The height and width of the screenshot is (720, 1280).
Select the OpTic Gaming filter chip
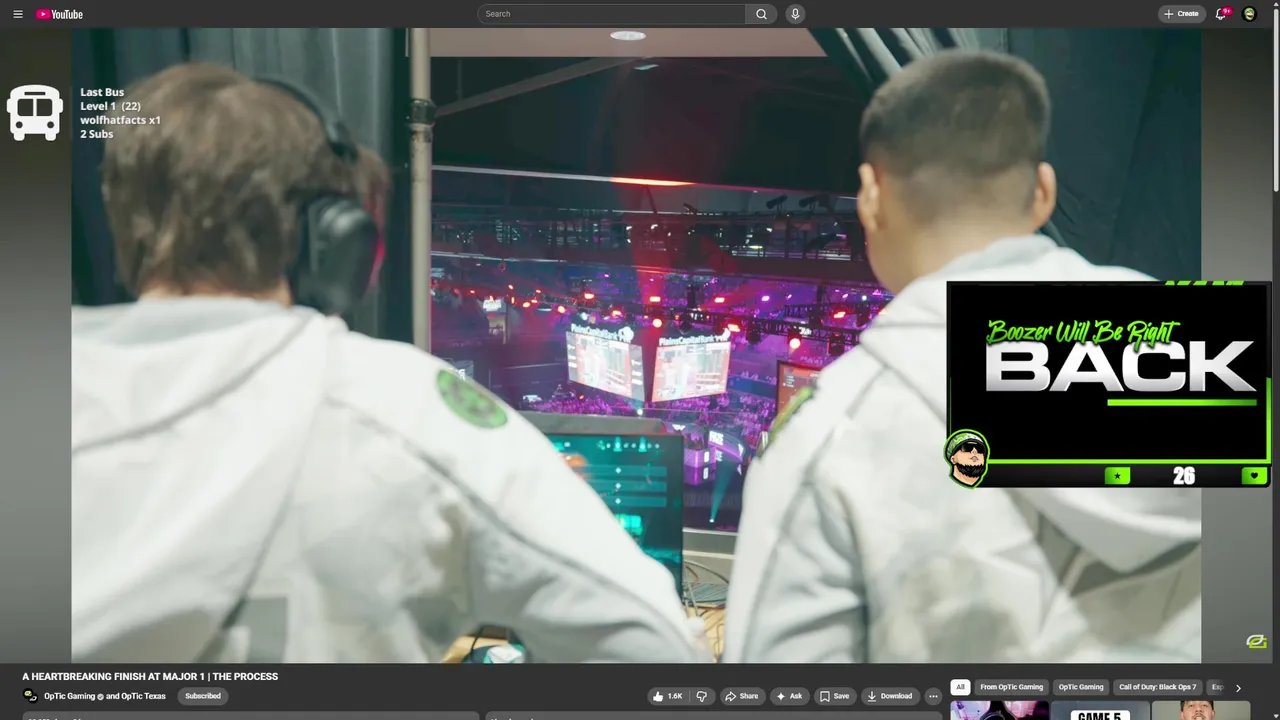[x=1081, y=687]
